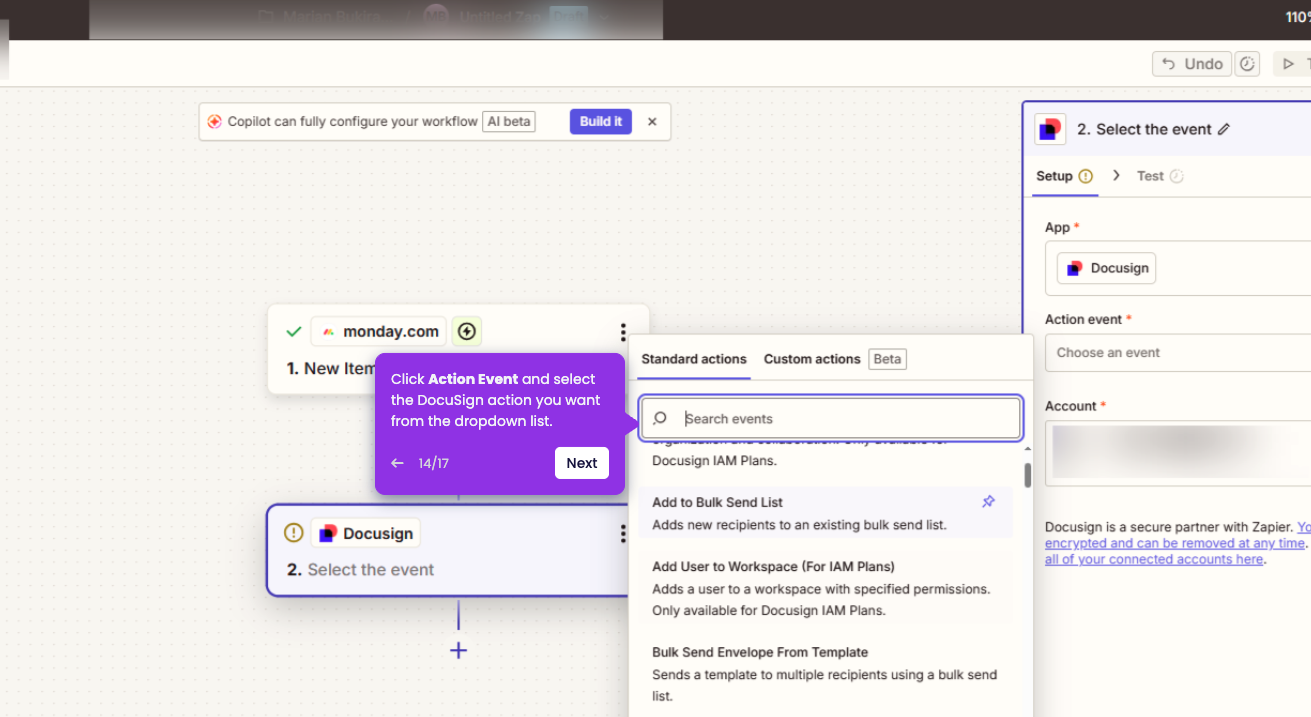The height and width of the screenshot is (717, 1311).
Task: Select Add User to Workspace action
Action: (825, 588)
